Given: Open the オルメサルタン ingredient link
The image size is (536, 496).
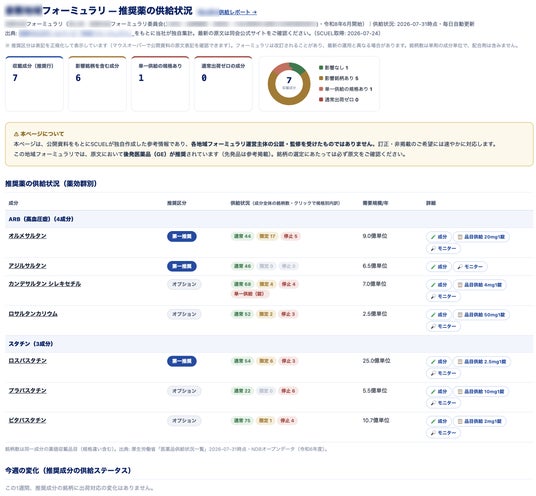Looking at the screenshot, I should (27, 236).
